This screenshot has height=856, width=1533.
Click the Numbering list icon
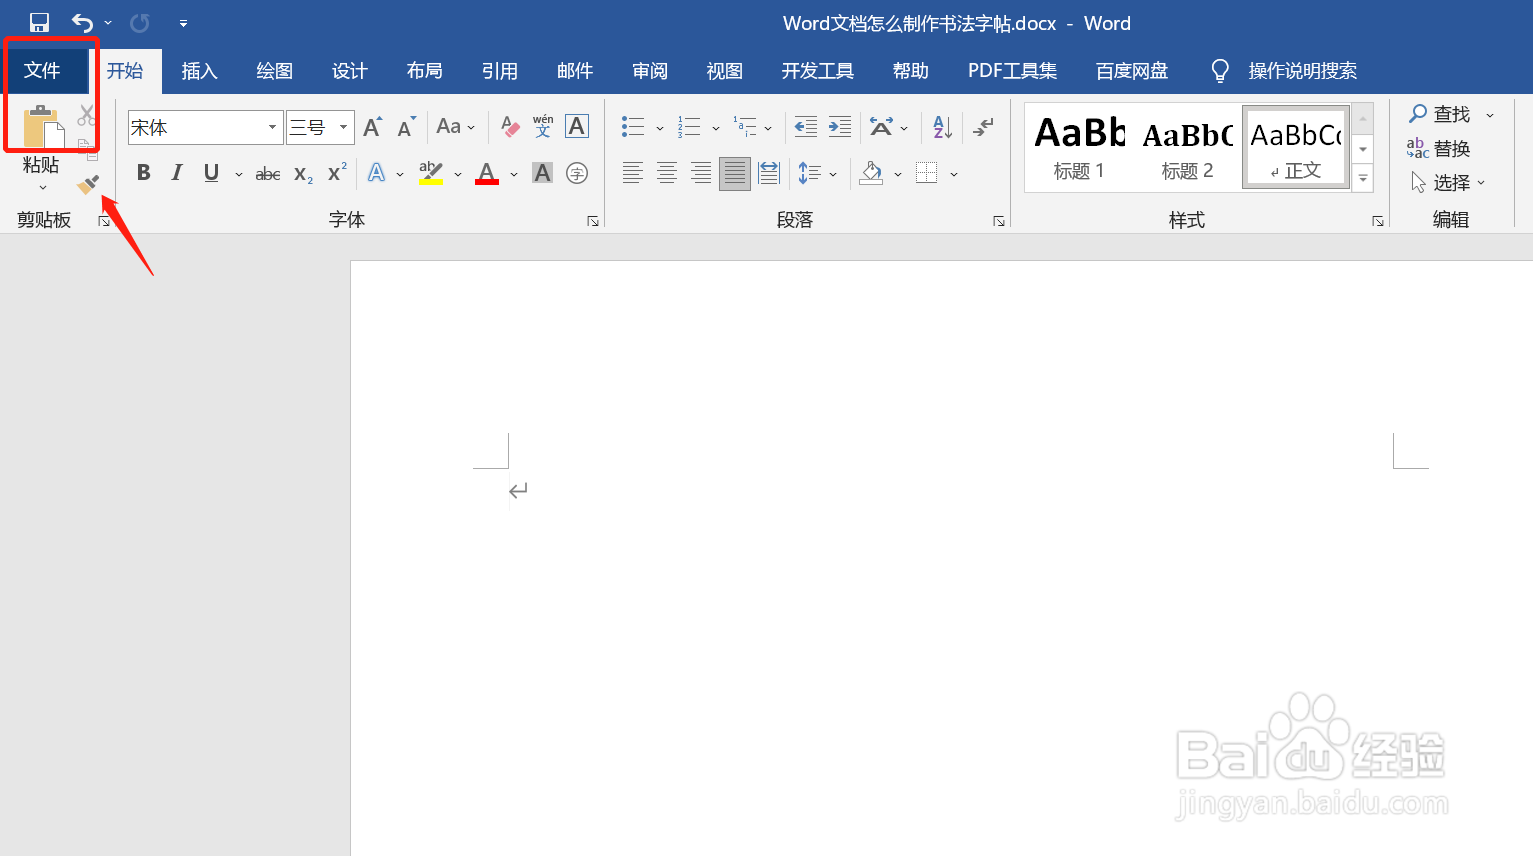(x=689, y=127)
